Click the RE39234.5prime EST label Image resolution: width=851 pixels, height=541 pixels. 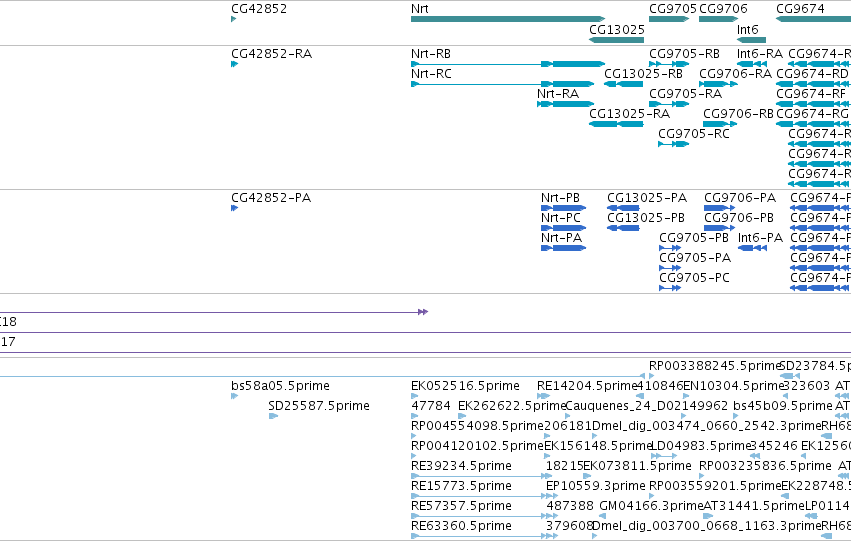point(461,467)
